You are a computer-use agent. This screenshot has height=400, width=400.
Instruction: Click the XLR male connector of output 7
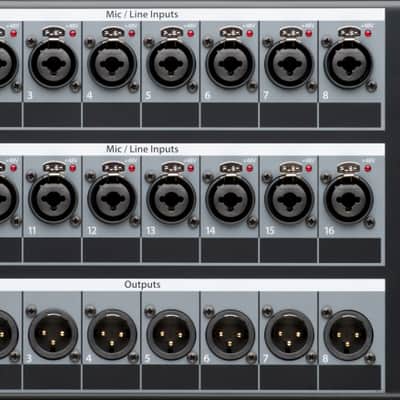289,334
